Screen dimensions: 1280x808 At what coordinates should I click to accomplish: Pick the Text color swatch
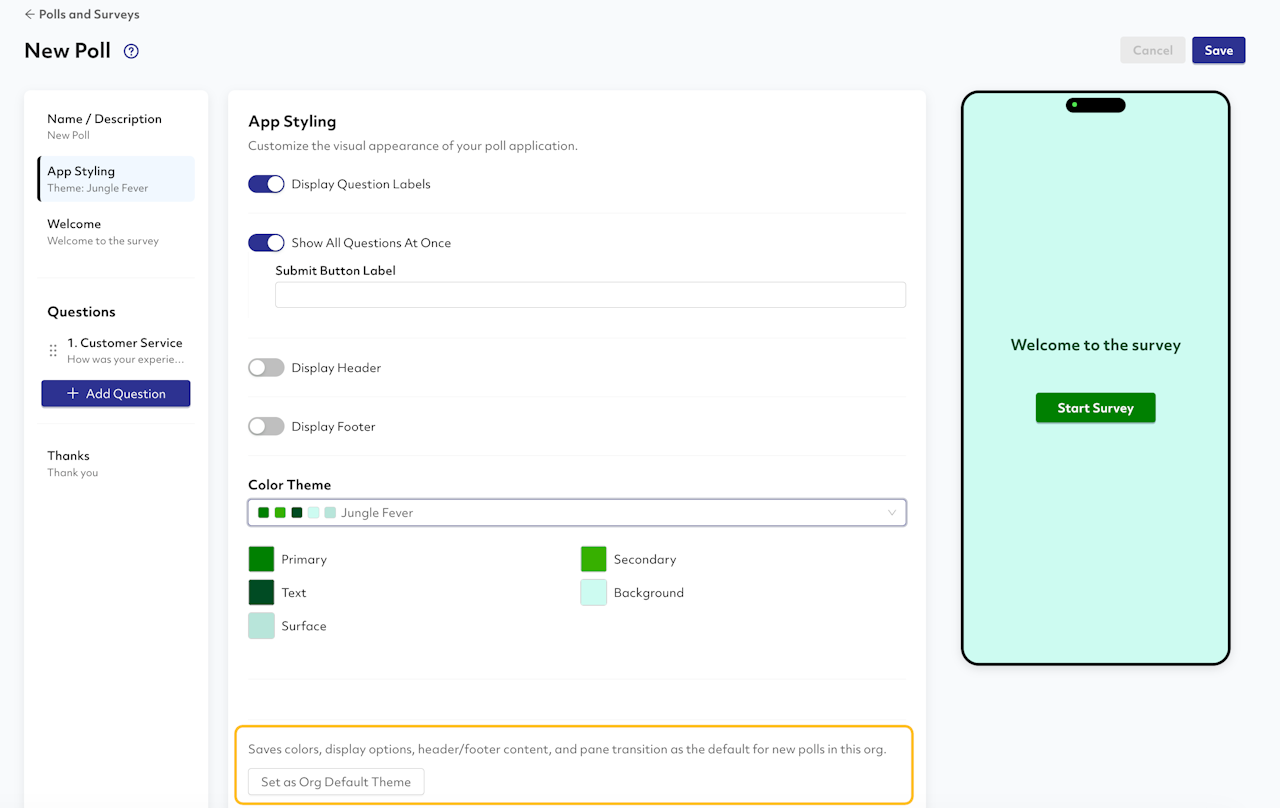261,592
